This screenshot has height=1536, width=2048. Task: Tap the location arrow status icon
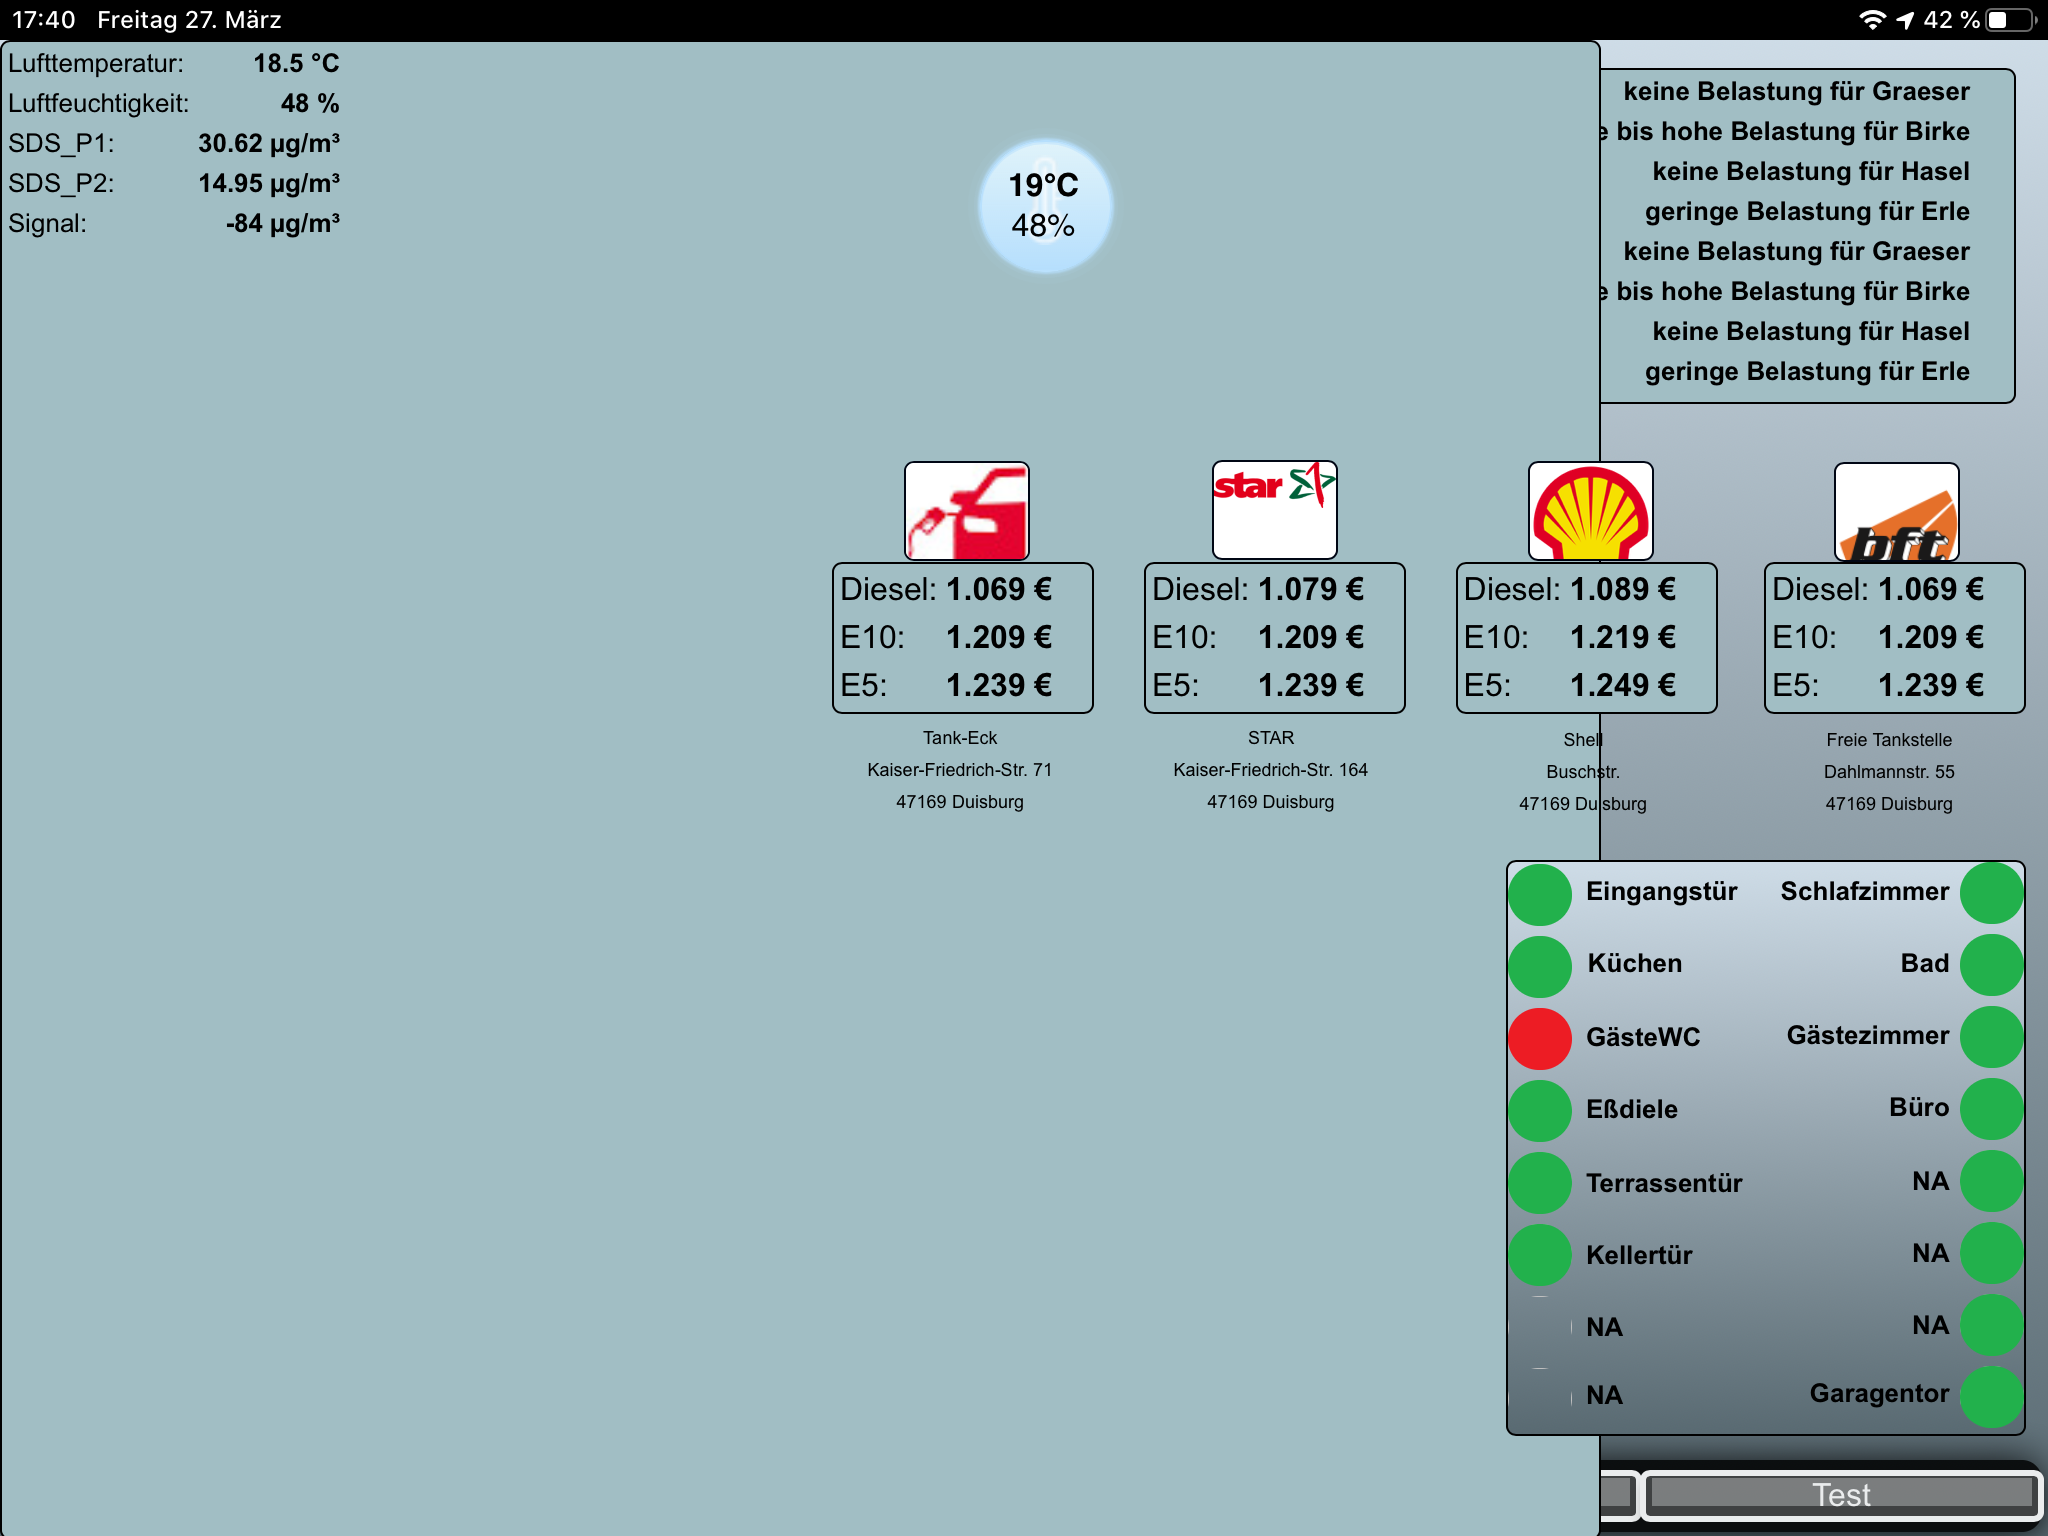pyautogui.click(x=1905, y=20)
